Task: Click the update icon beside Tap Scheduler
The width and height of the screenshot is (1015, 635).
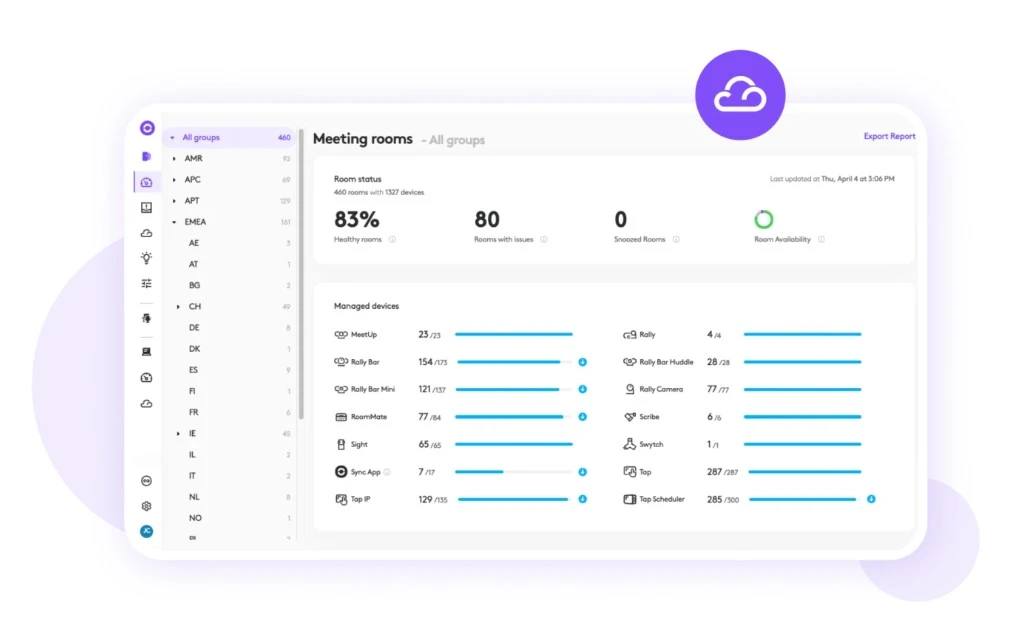Action: (x=871, y=499)
